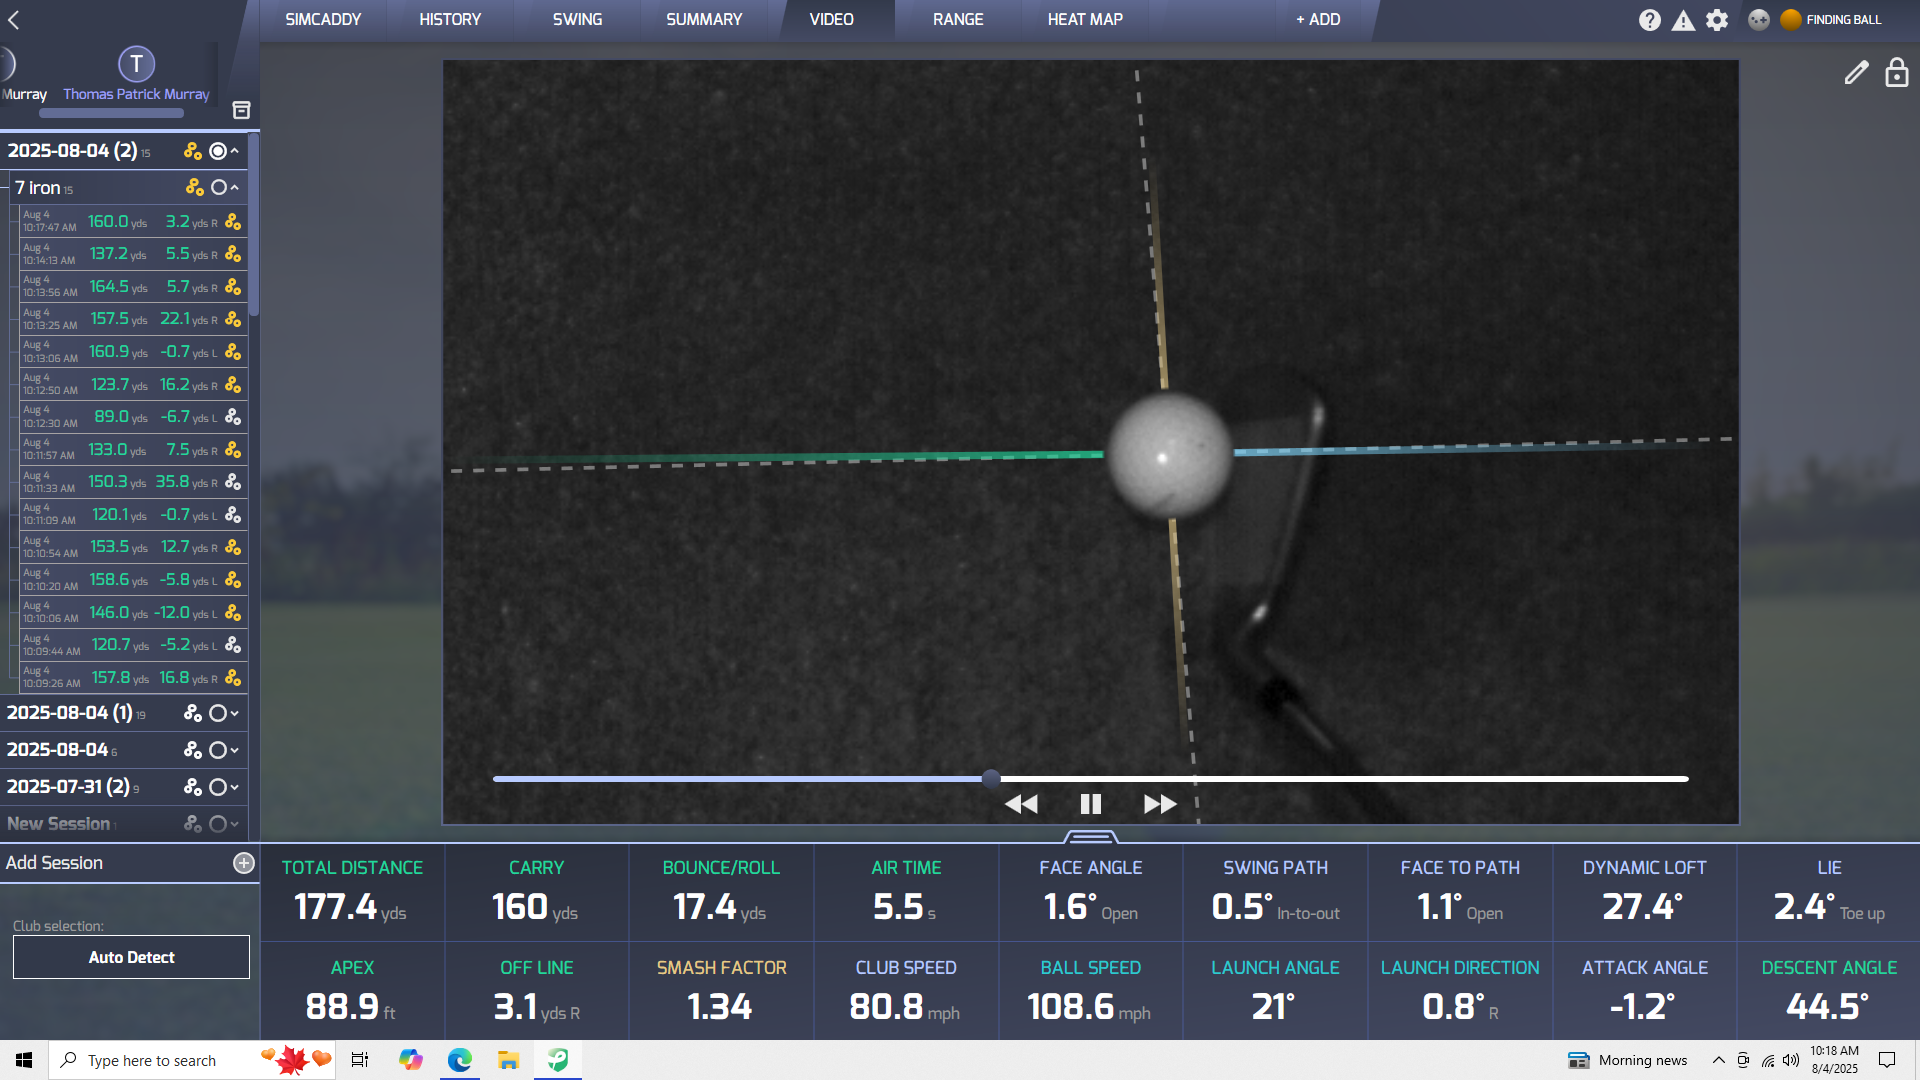Click the archive box icon under player name

click(241, 110)
